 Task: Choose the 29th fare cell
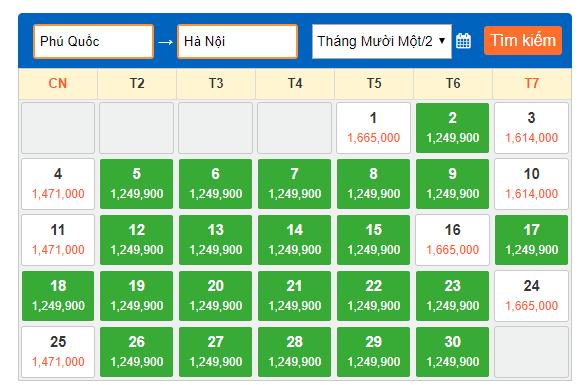tap(373, 352)
